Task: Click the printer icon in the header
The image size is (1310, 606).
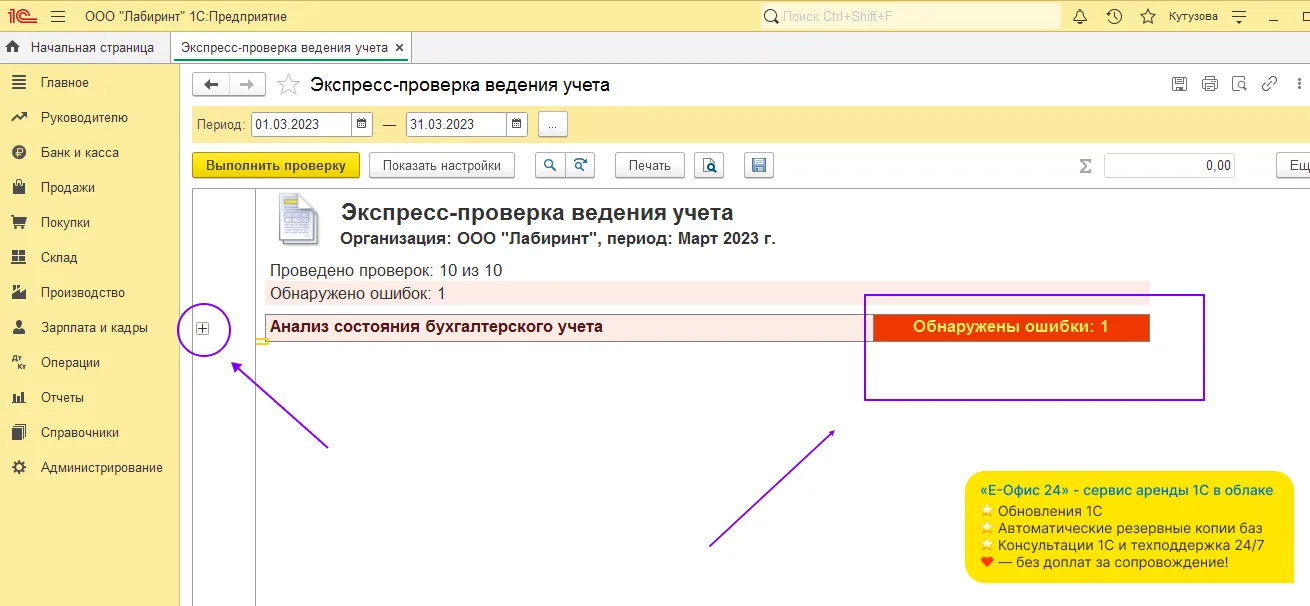Action: pos(1210,84)
